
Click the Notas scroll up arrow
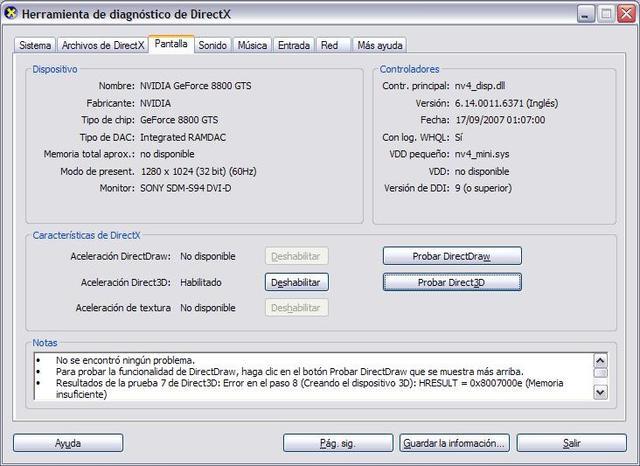(600, 360)
